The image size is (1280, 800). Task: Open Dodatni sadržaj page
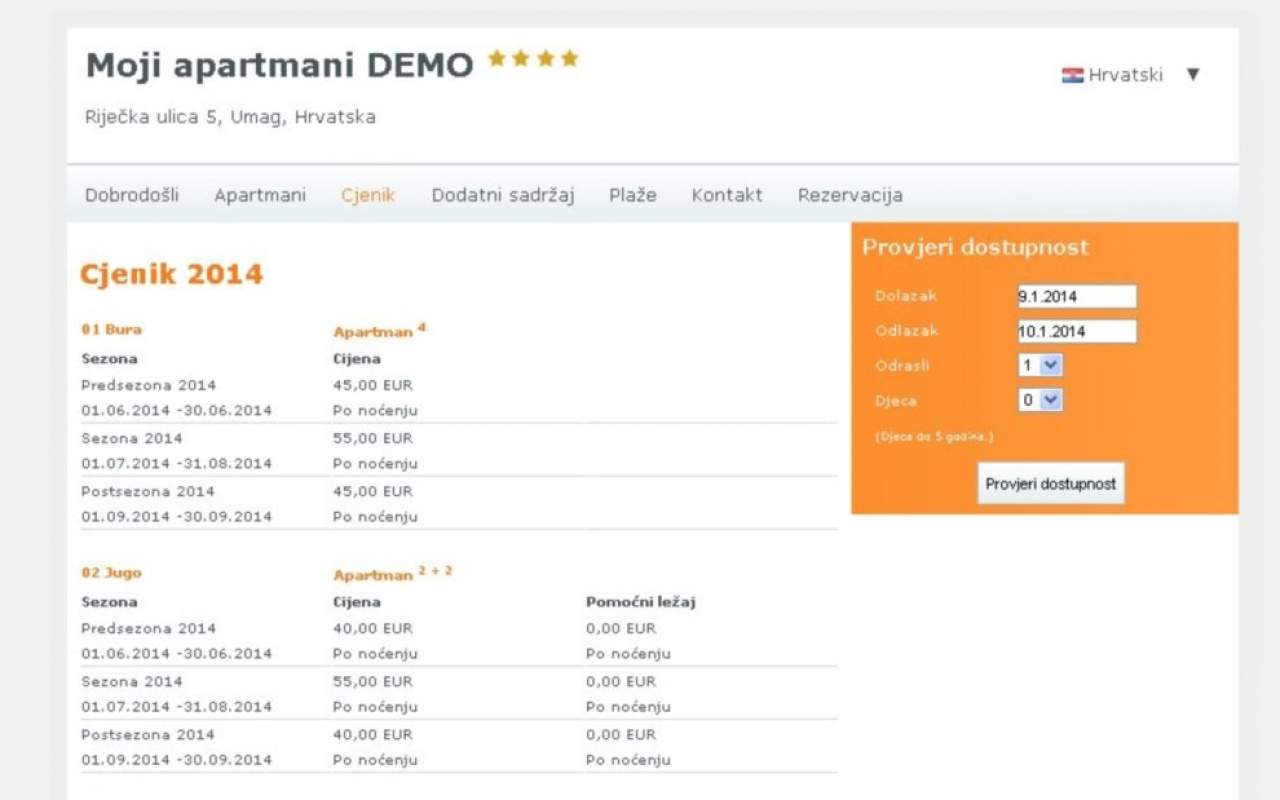click(503, 195)
